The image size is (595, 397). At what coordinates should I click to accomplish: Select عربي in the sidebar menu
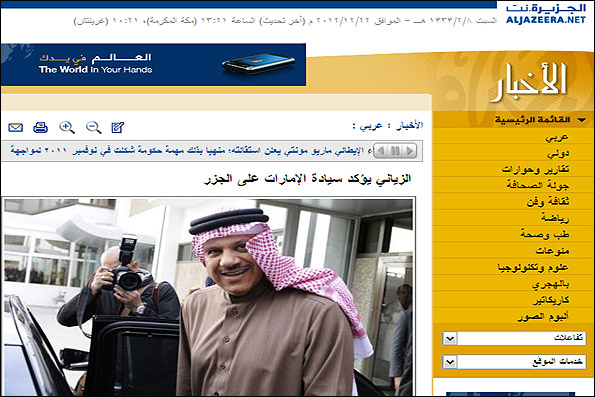(557, 137)
